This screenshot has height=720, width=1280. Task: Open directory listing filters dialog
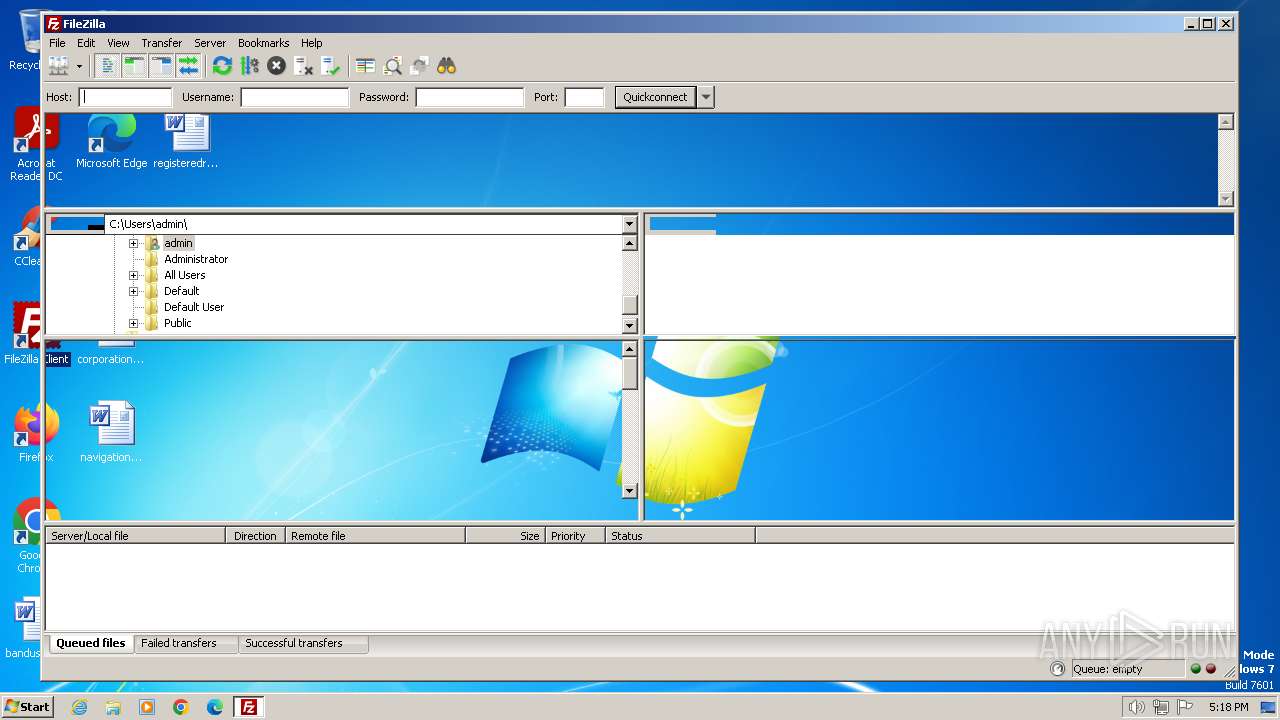point(365,66)
